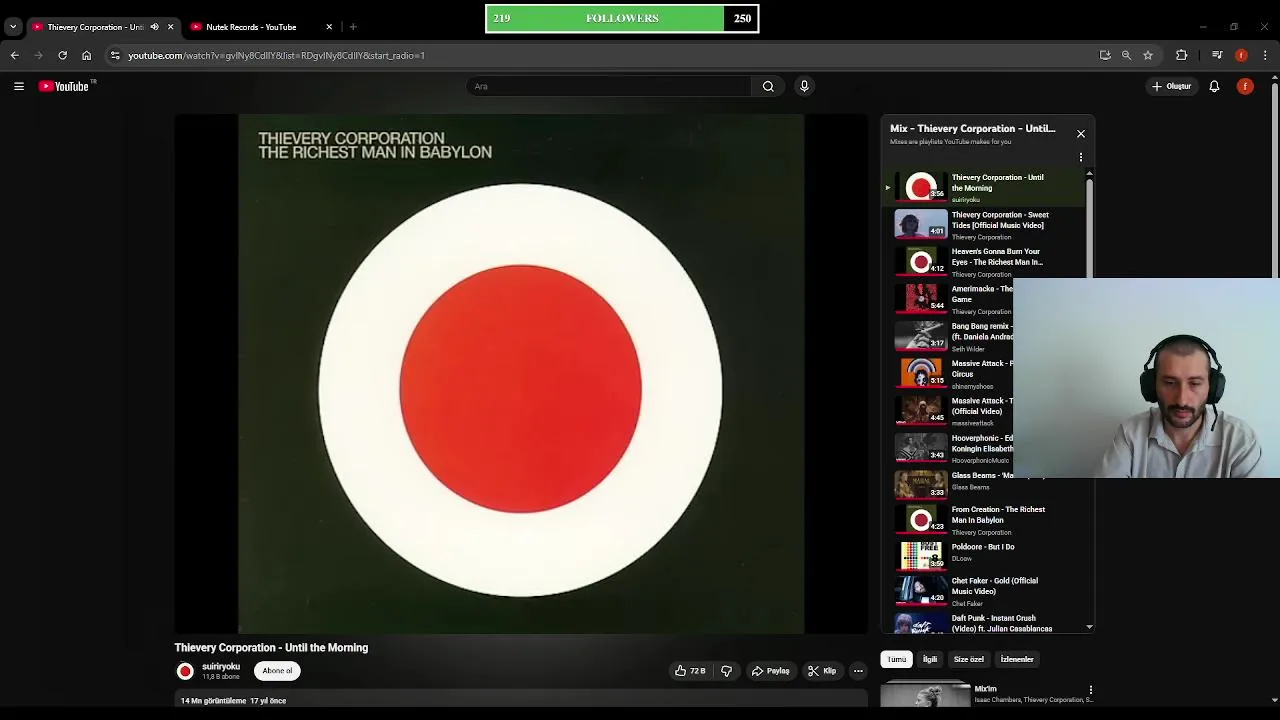Click the 14 Mn görüntüleme description text
This screenshot has height=720, width=1280.
[233, 701]
